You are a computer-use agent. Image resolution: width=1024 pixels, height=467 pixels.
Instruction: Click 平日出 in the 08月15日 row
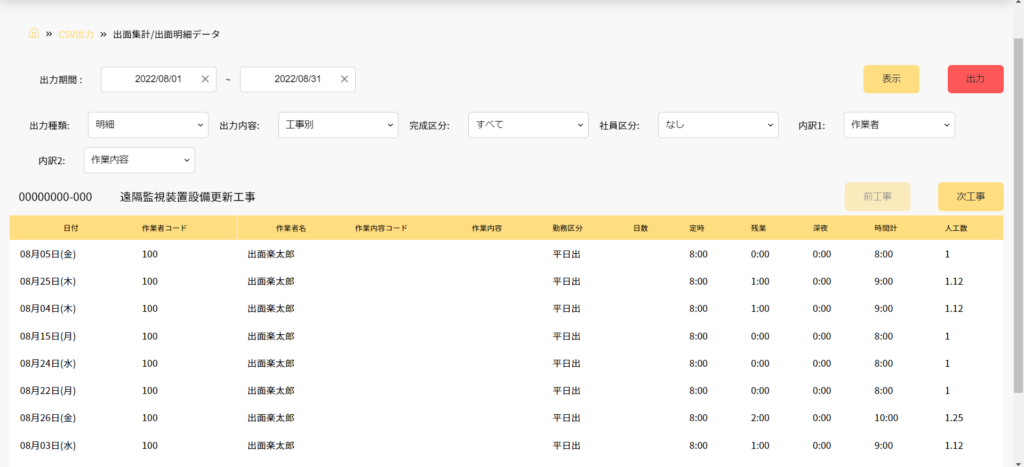(x=566, y=336)
